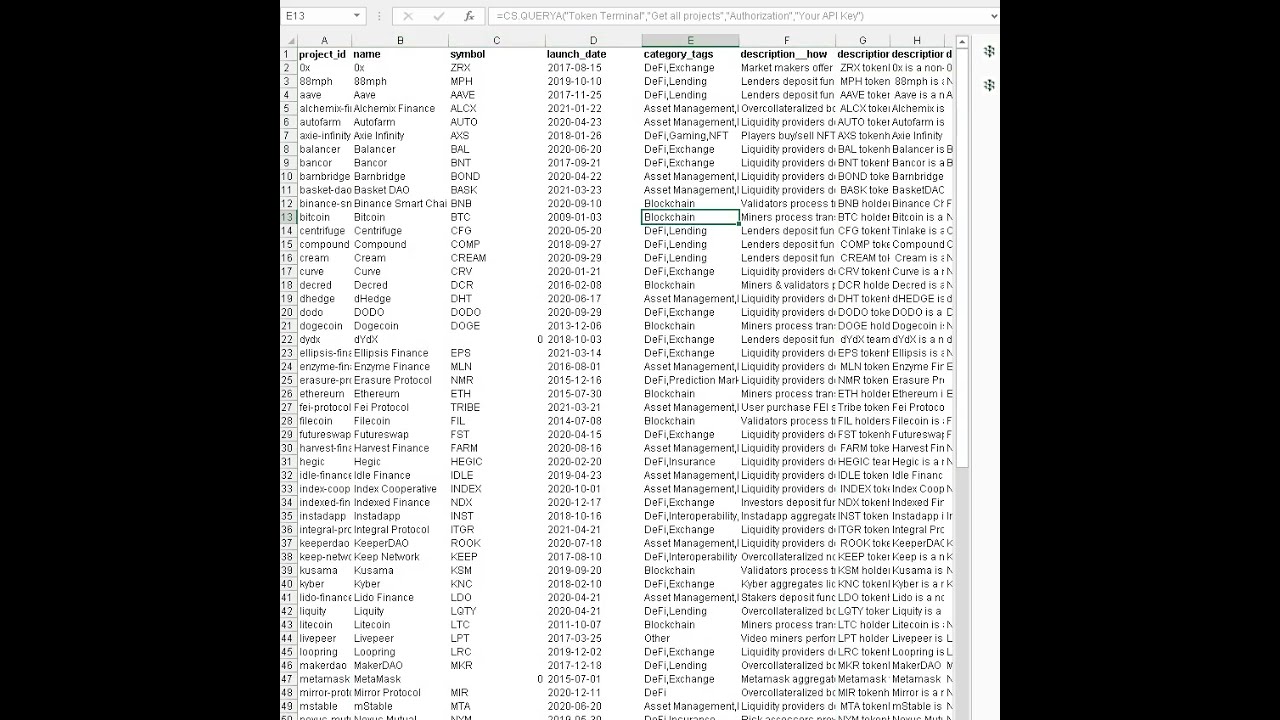Screen dimensions: 1280x720
Task: Select column D header
Action: [593, 41]
